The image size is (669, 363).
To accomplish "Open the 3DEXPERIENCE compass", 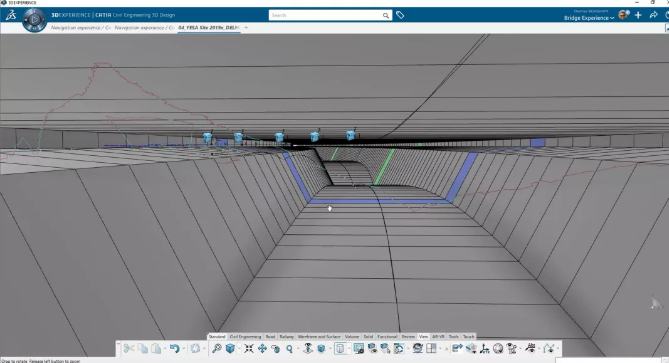I will 34,20.
